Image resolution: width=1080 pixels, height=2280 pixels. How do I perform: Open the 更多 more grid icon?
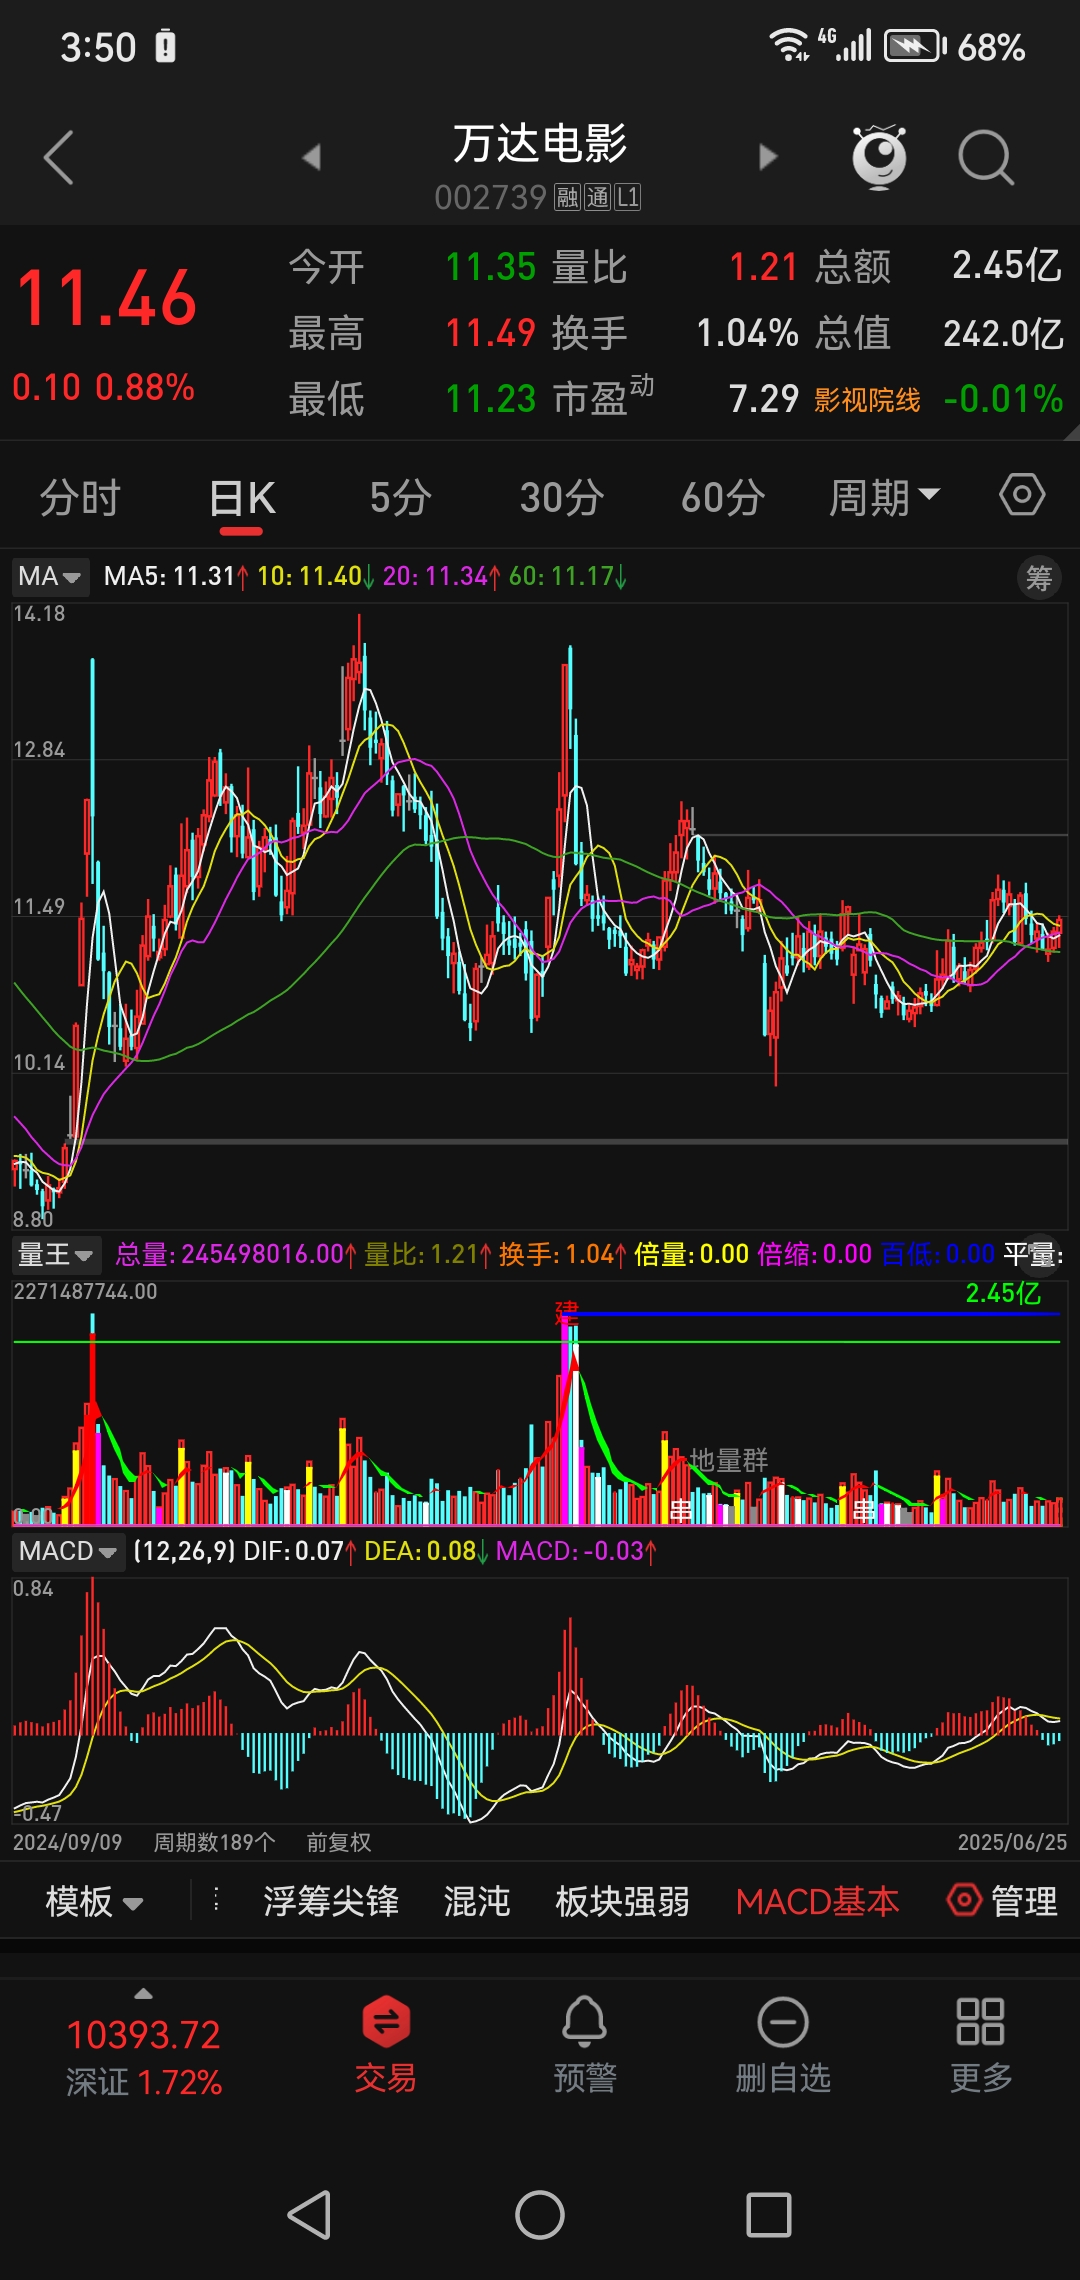[981, 2044]
